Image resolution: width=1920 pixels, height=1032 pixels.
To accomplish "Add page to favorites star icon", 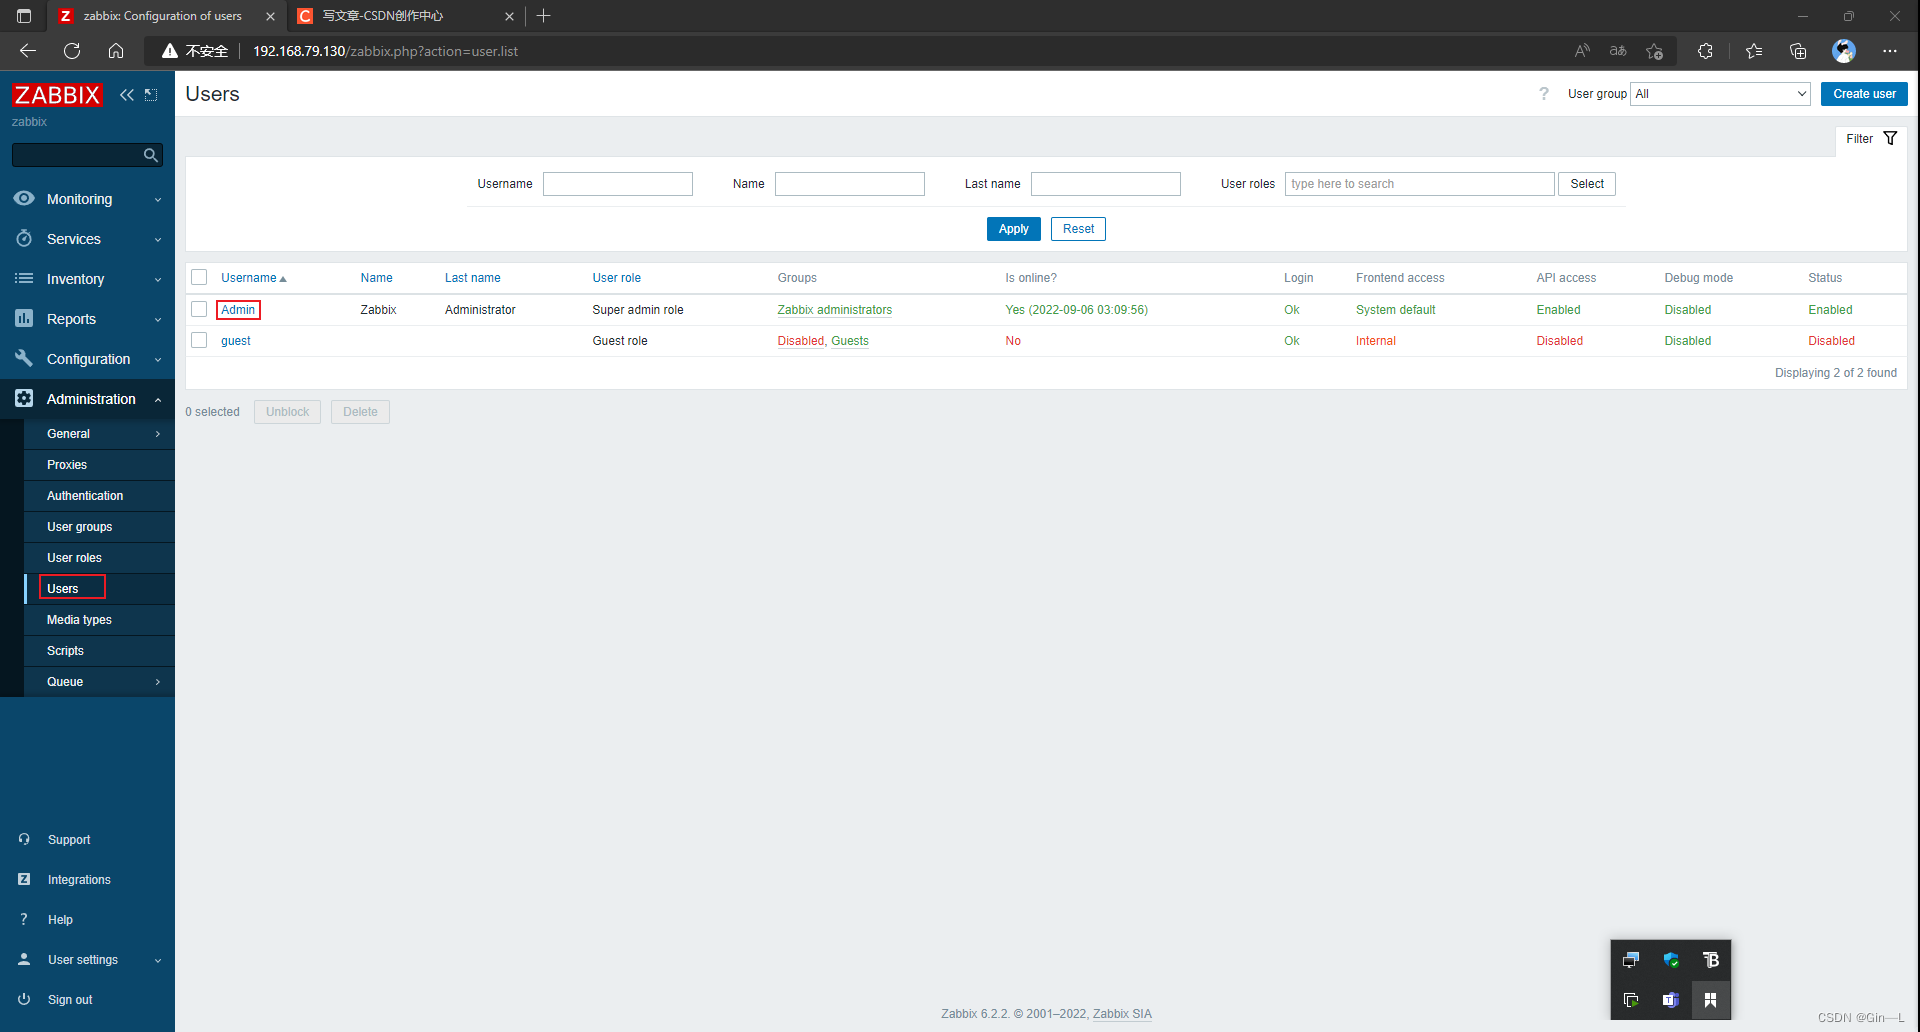I will (x=1654, y=51).
